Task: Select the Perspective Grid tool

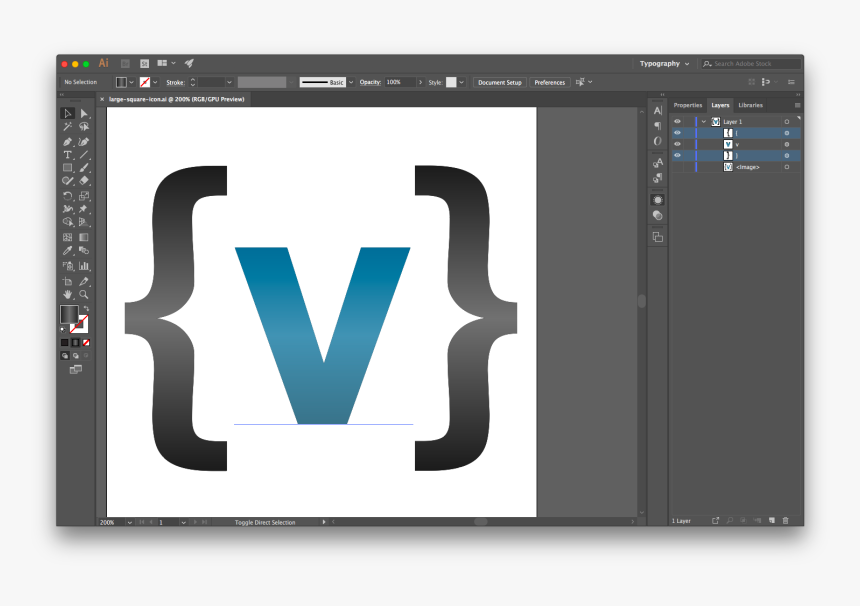Action: pyautogui.click(x=84, y=222)
